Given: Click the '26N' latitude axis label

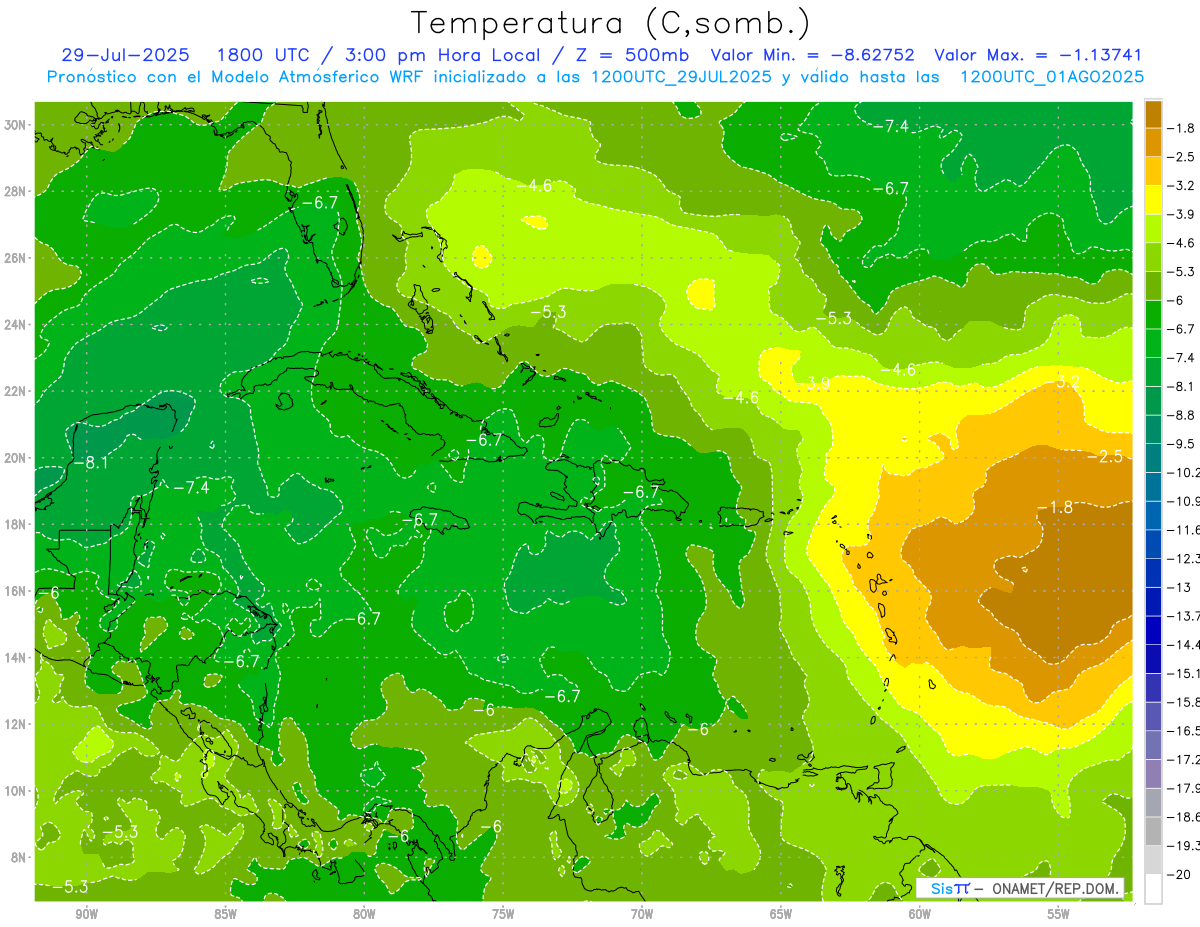Looking at the screenshot, I should coord(16,258).
